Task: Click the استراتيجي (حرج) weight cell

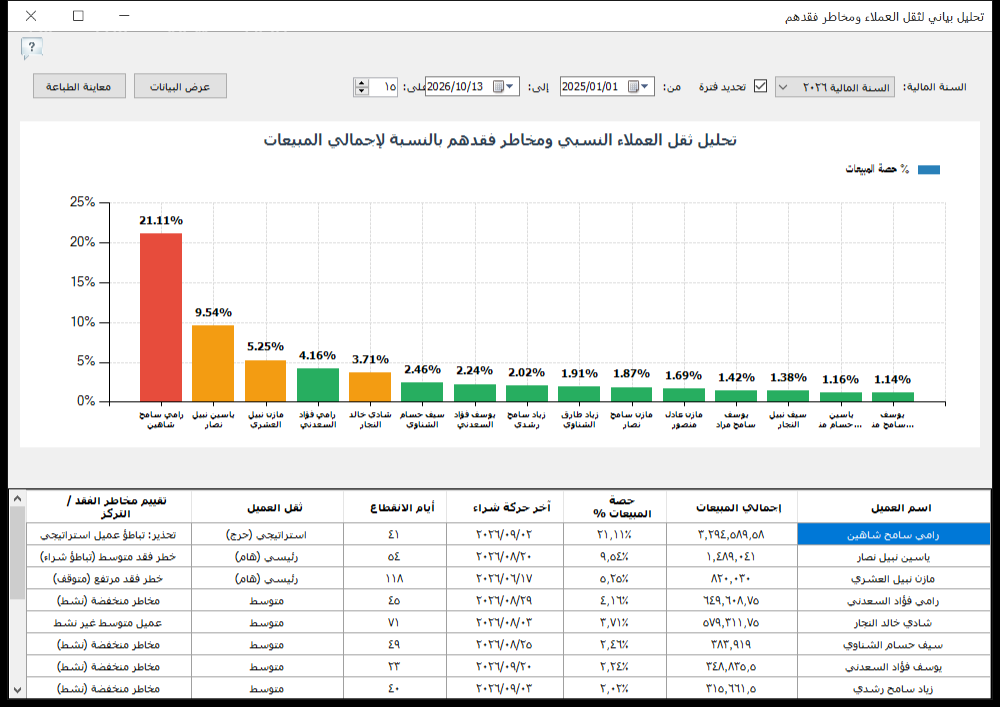Action: click(x=267, y=535)
